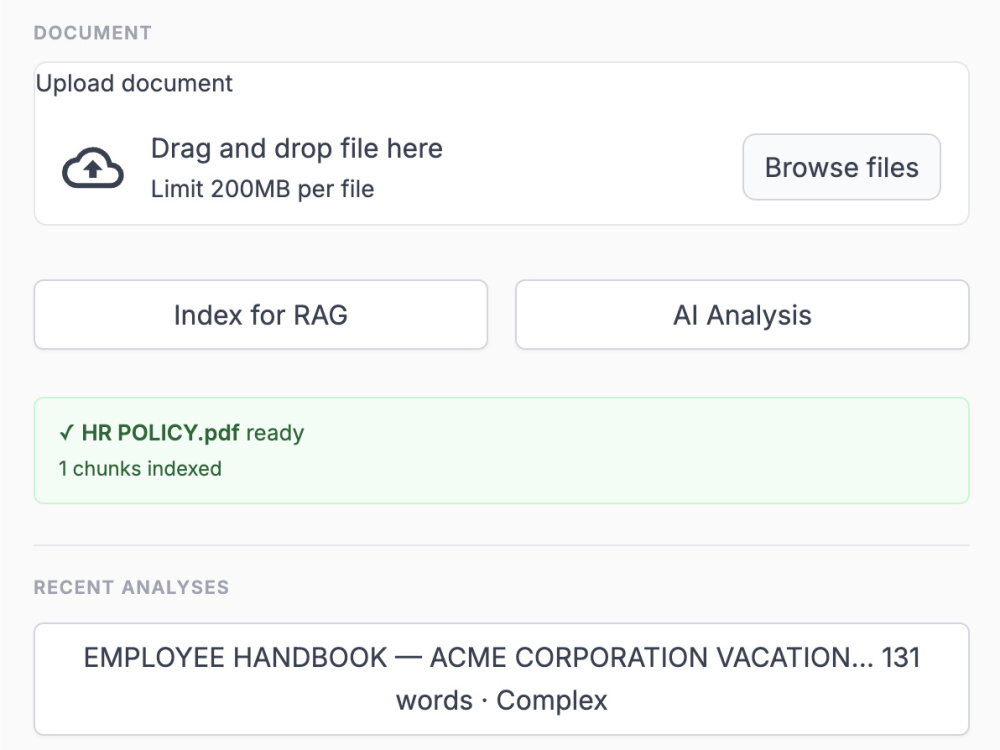This screenshot has width=1000, height=750.
Task: Click the 'DOCUMENT' section heading
Action: (x=92, y=33)
